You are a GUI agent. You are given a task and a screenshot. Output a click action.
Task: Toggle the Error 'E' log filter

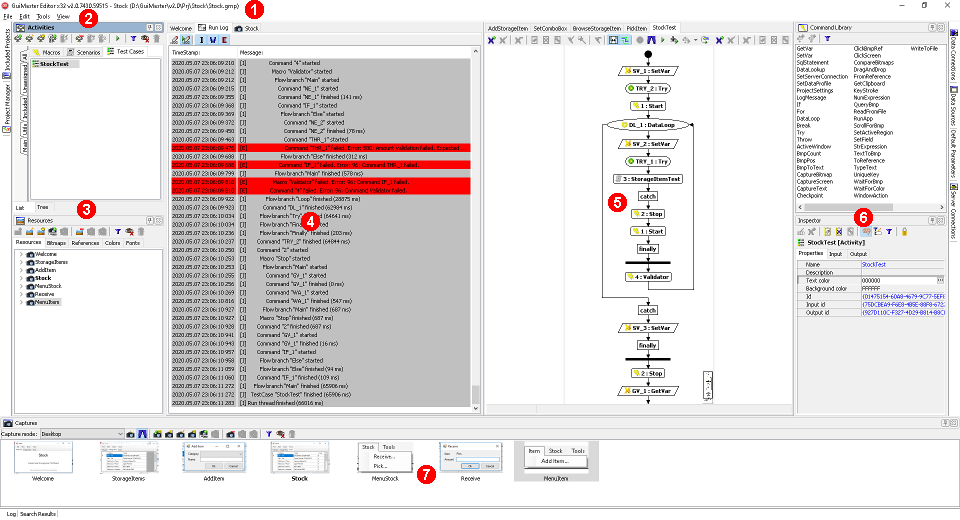click(x=222, y=40)
